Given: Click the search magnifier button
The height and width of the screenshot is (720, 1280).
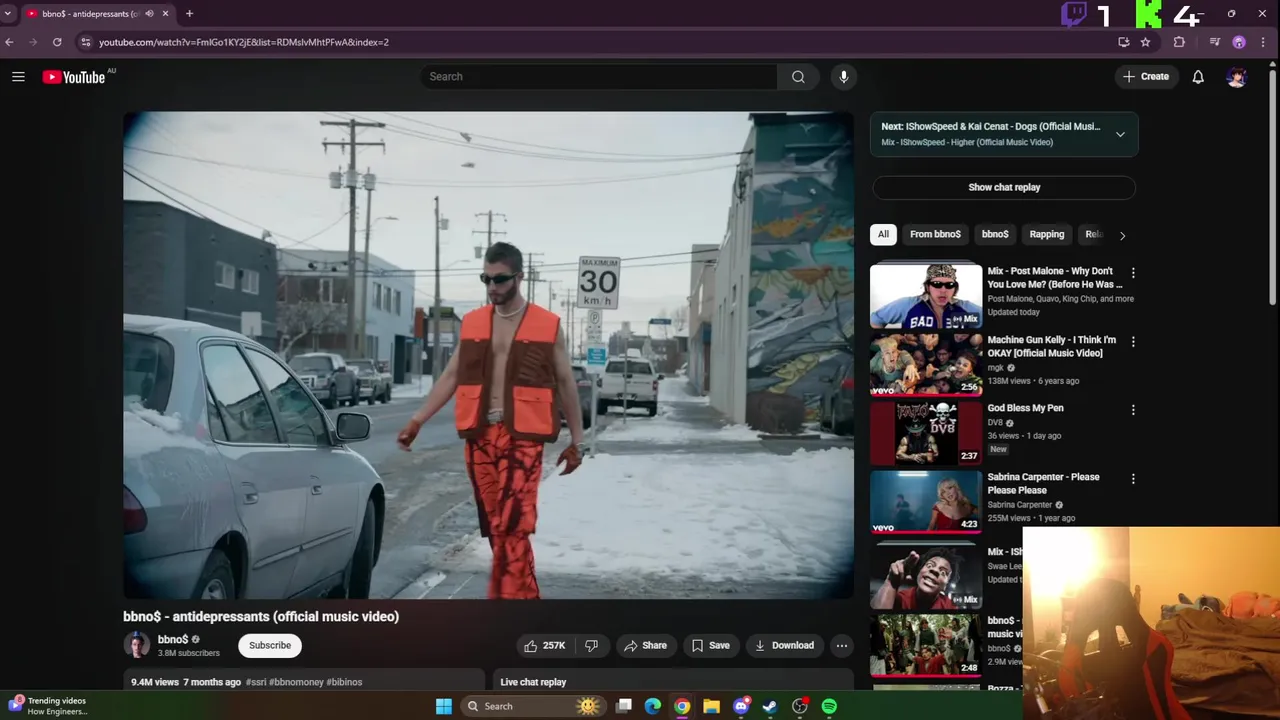Looking at the screenshot, I should pos(798,76).
